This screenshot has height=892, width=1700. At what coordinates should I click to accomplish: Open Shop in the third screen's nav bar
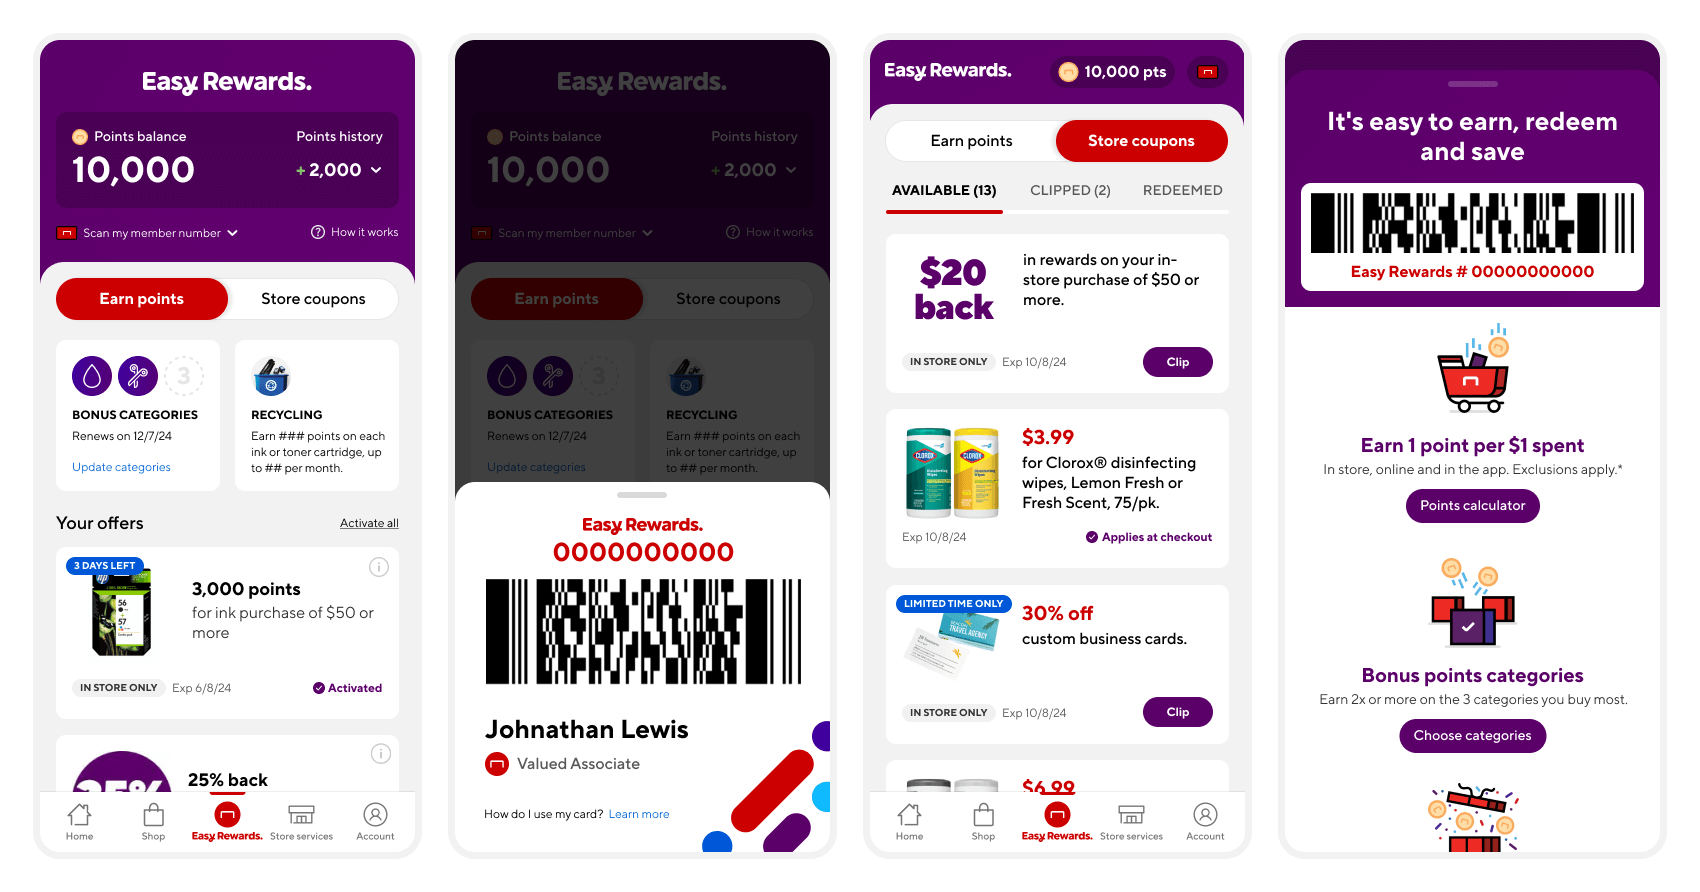click(983, 822)
